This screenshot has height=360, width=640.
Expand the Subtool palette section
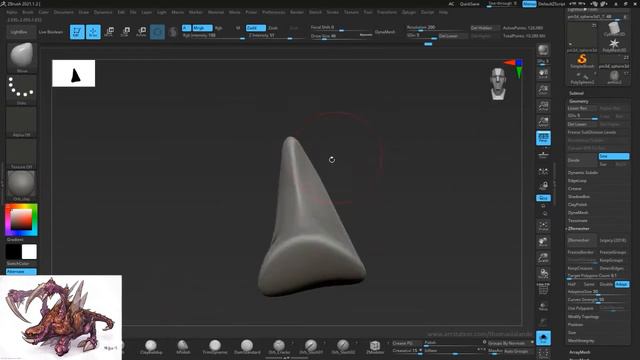(576, 93)
